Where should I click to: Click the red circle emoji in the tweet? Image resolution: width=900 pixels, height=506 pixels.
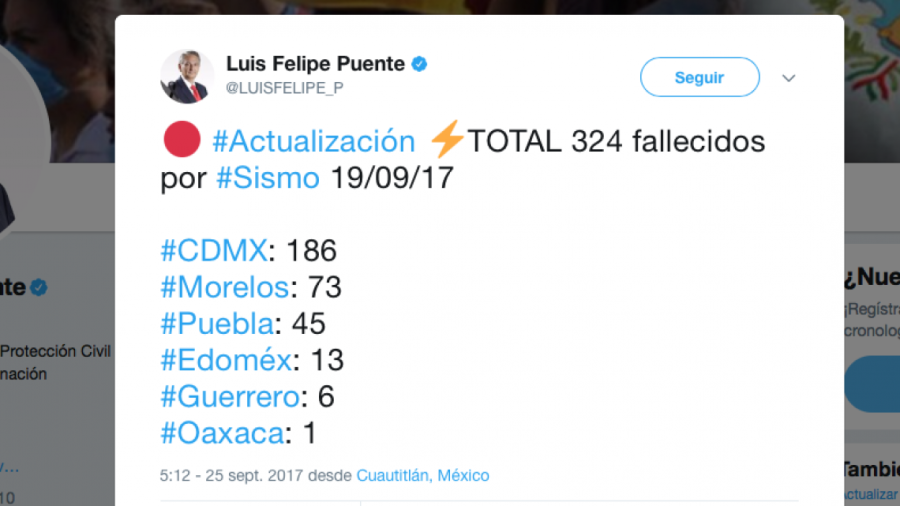click(x=182, y=141)
